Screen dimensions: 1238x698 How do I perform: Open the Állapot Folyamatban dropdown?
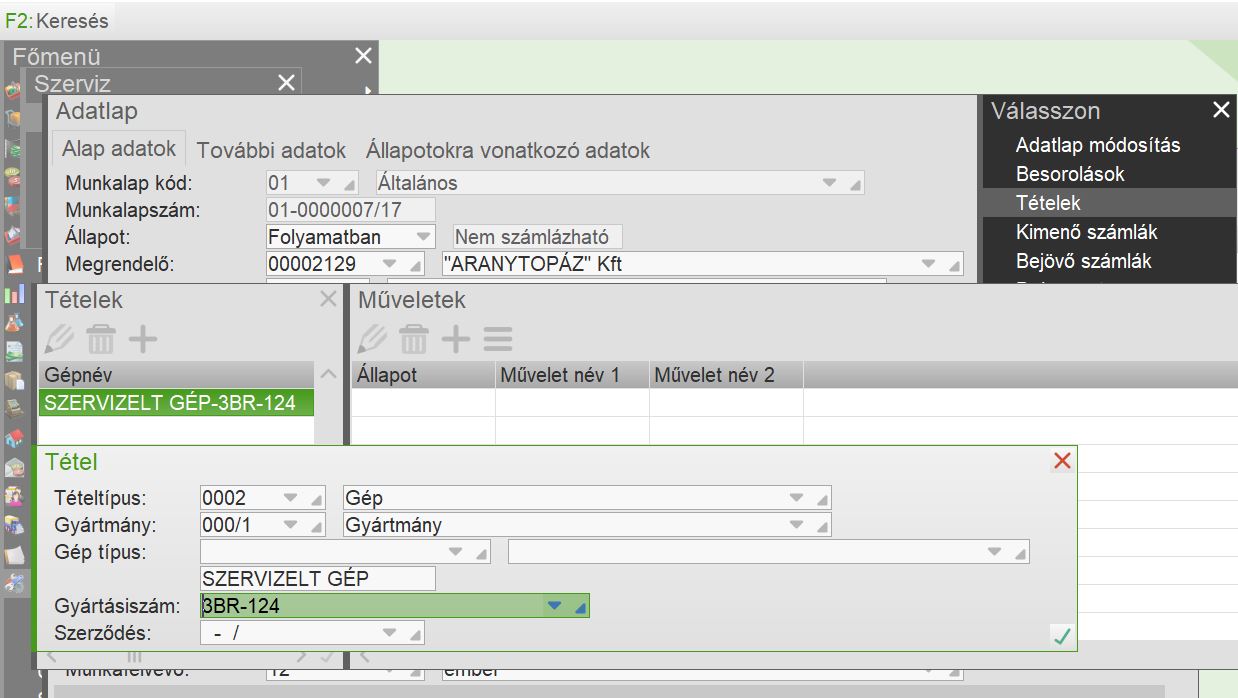(424, 237)
